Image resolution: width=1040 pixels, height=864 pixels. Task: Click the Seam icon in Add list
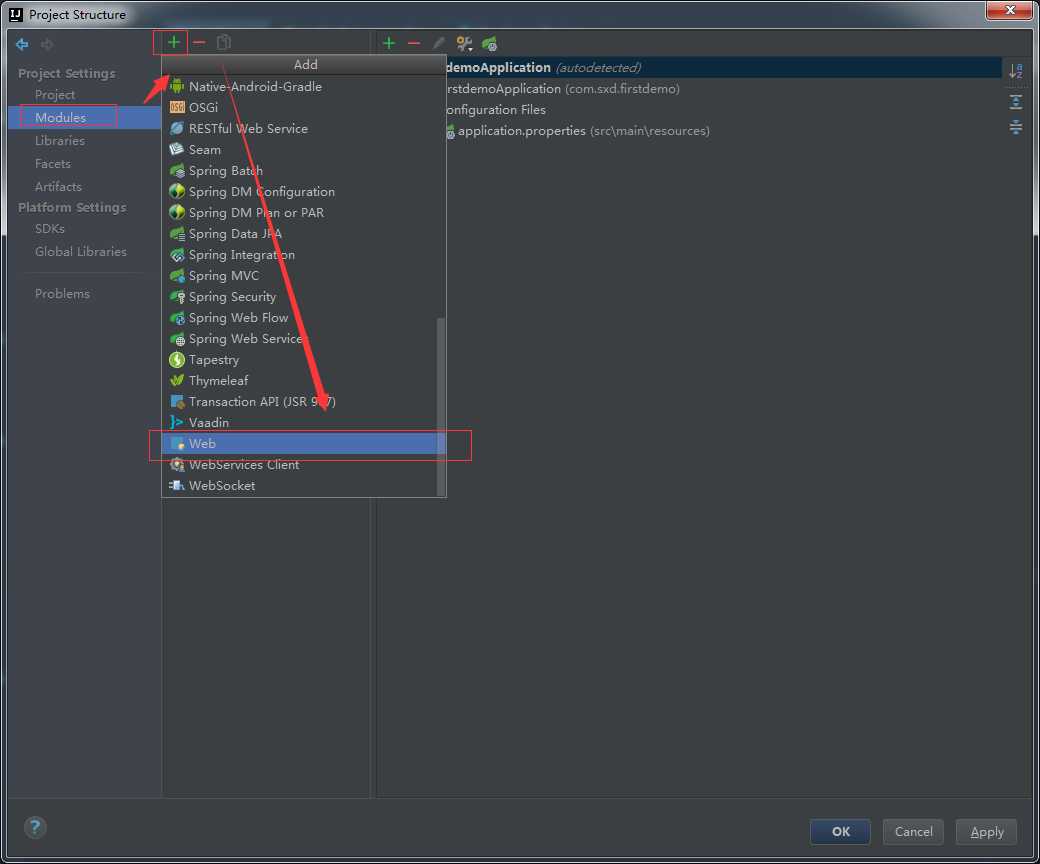point(176,149)
